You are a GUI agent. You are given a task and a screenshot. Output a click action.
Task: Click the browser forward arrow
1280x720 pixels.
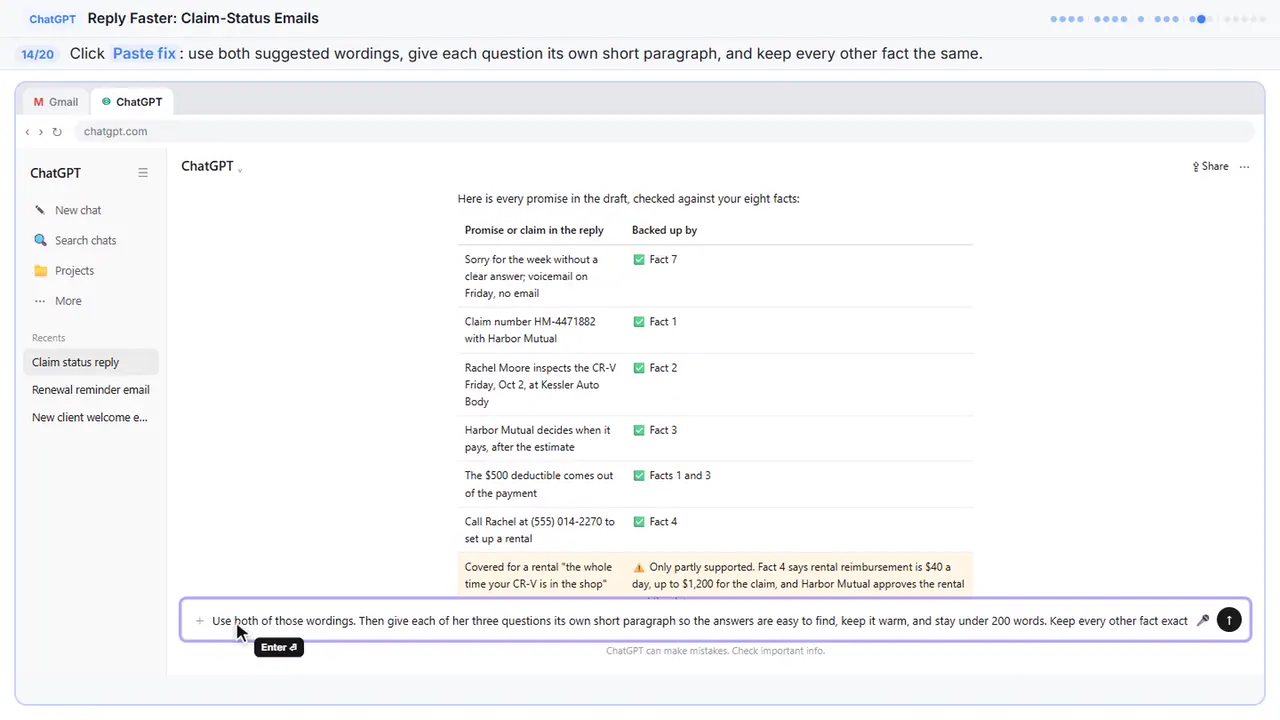[41, 132]
